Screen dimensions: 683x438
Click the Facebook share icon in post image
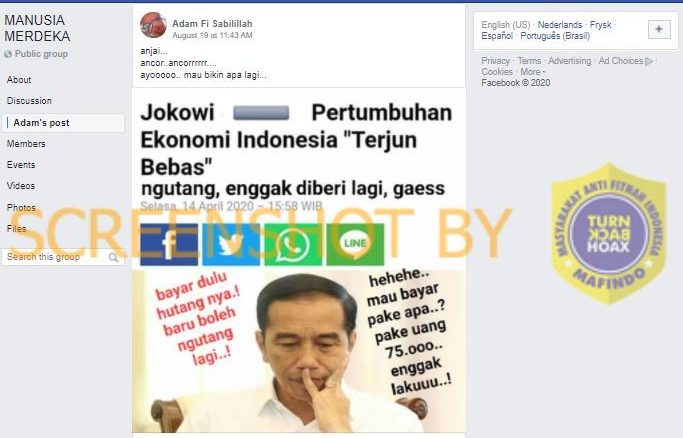pos(169,244)
